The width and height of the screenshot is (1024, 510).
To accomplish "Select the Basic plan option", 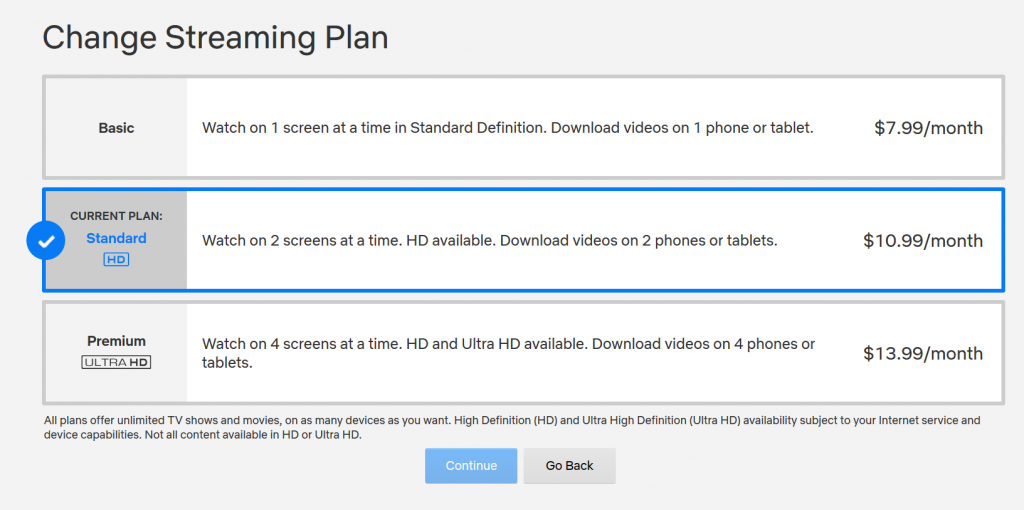I will click(523, 127).
